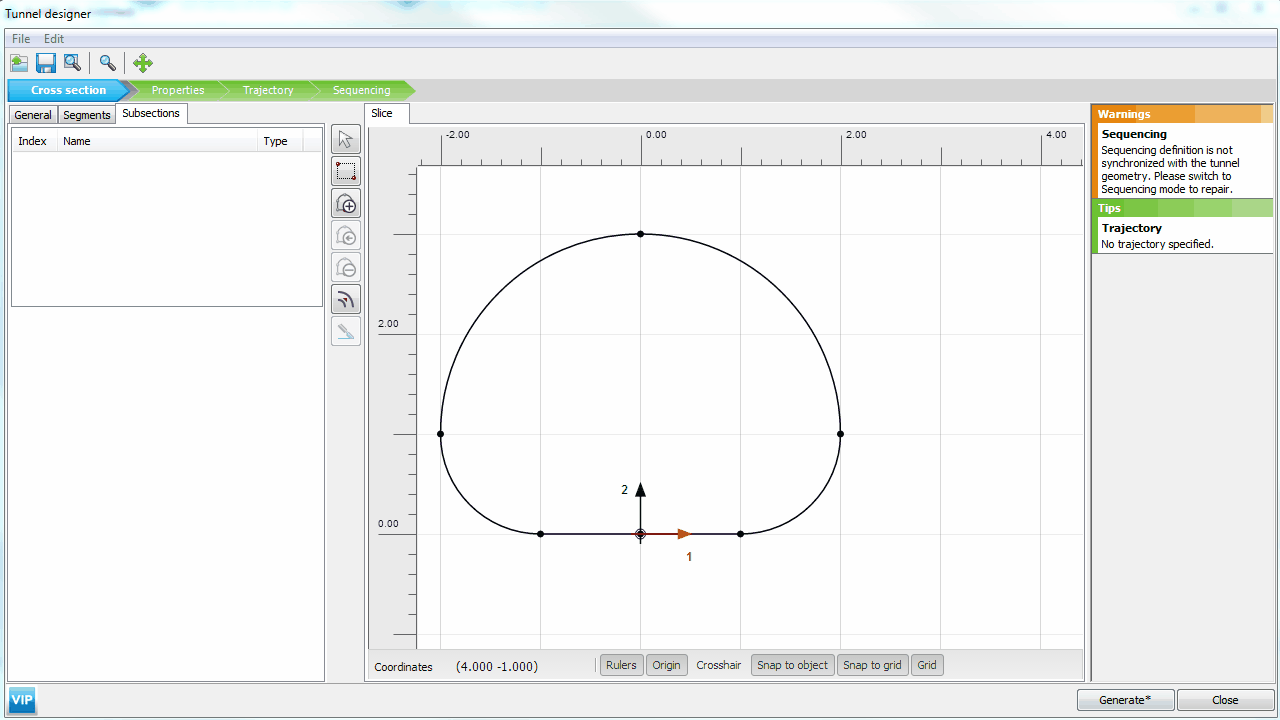Switch to the Segments tab

(x=87, y=115)
